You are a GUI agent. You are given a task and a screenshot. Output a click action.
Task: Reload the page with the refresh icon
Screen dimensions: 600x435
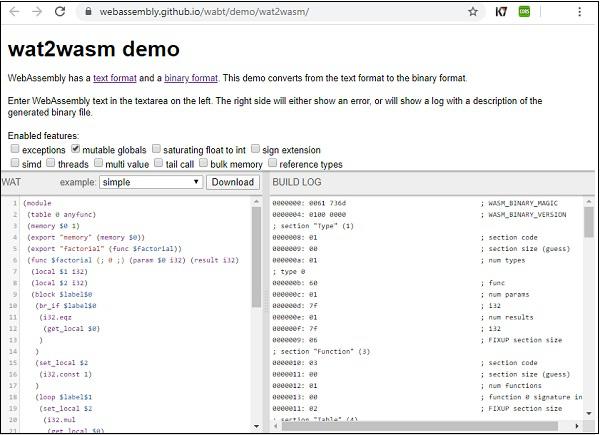[x=60, y=12]
